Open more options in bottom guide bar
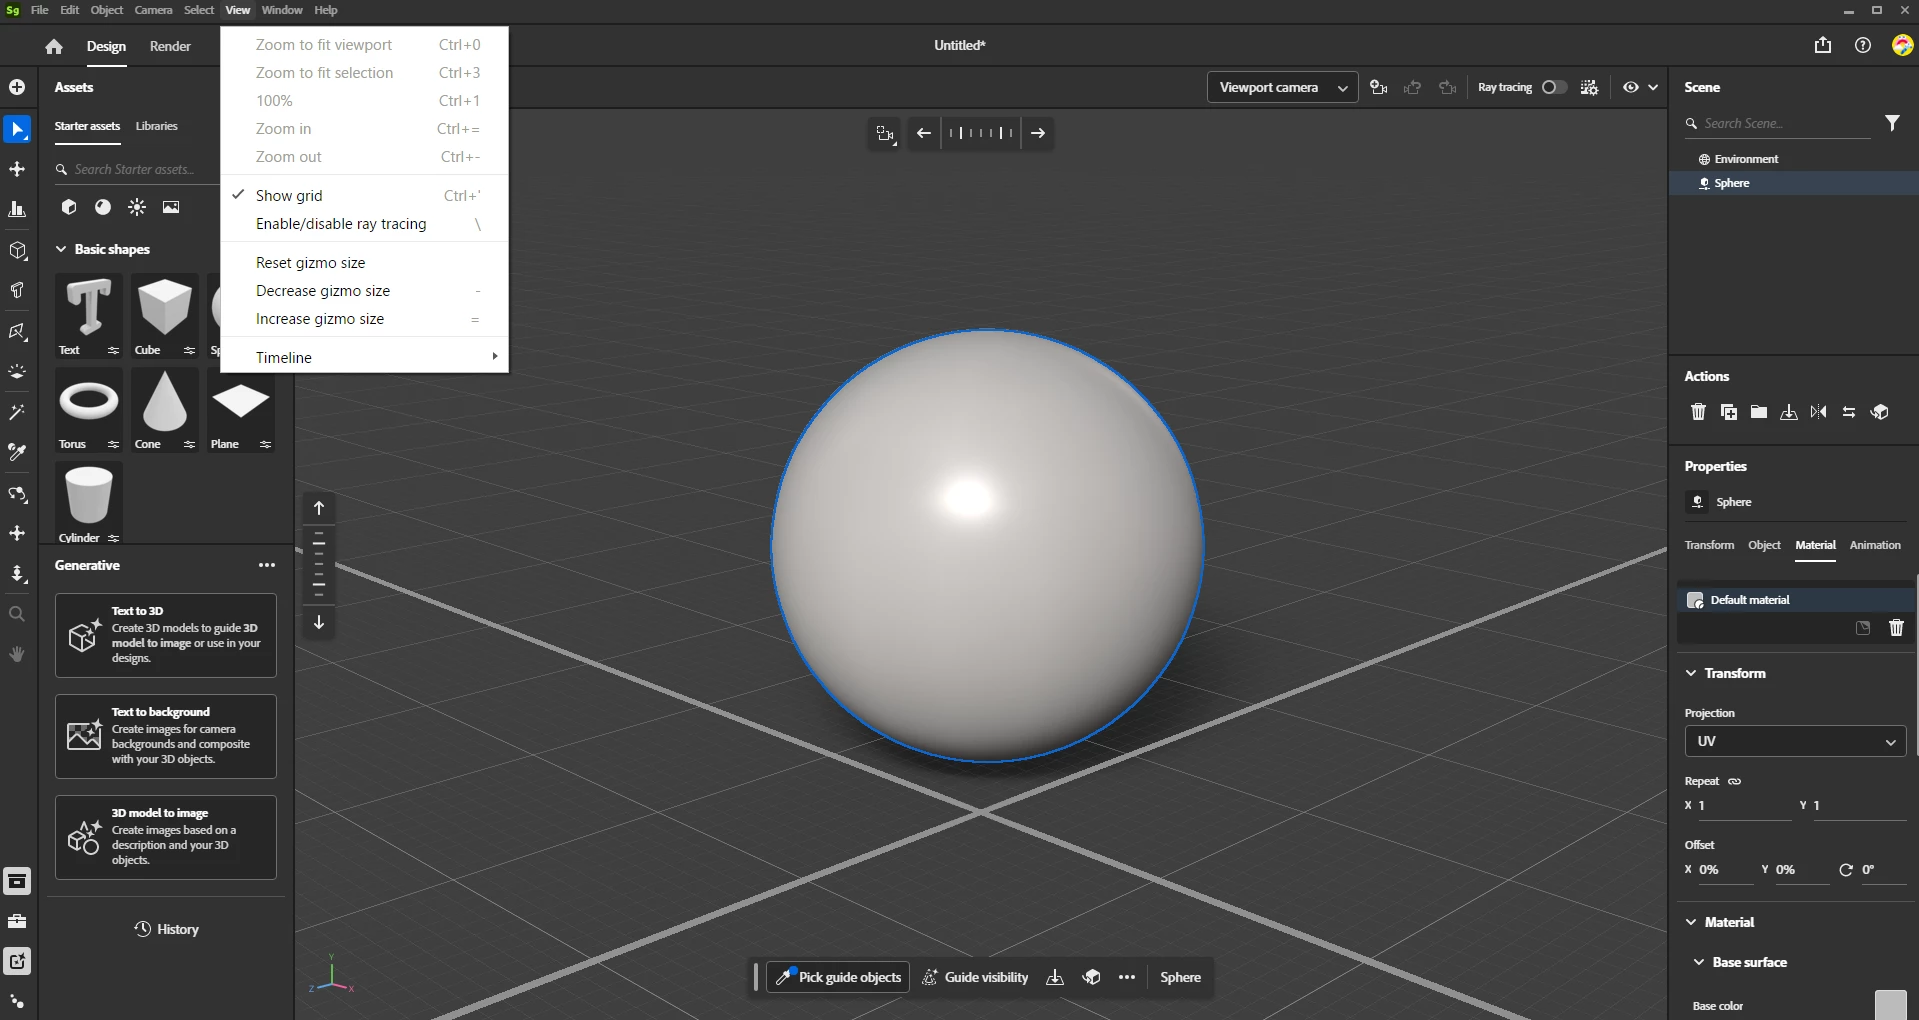The image size is (1919, 1020). (x=1127, y=977)
